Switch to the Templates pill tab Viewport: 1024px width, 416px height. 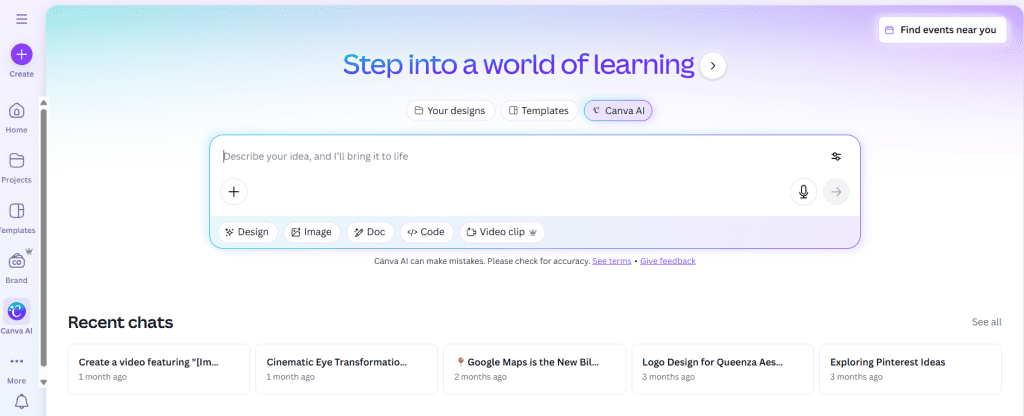[539, 110]
